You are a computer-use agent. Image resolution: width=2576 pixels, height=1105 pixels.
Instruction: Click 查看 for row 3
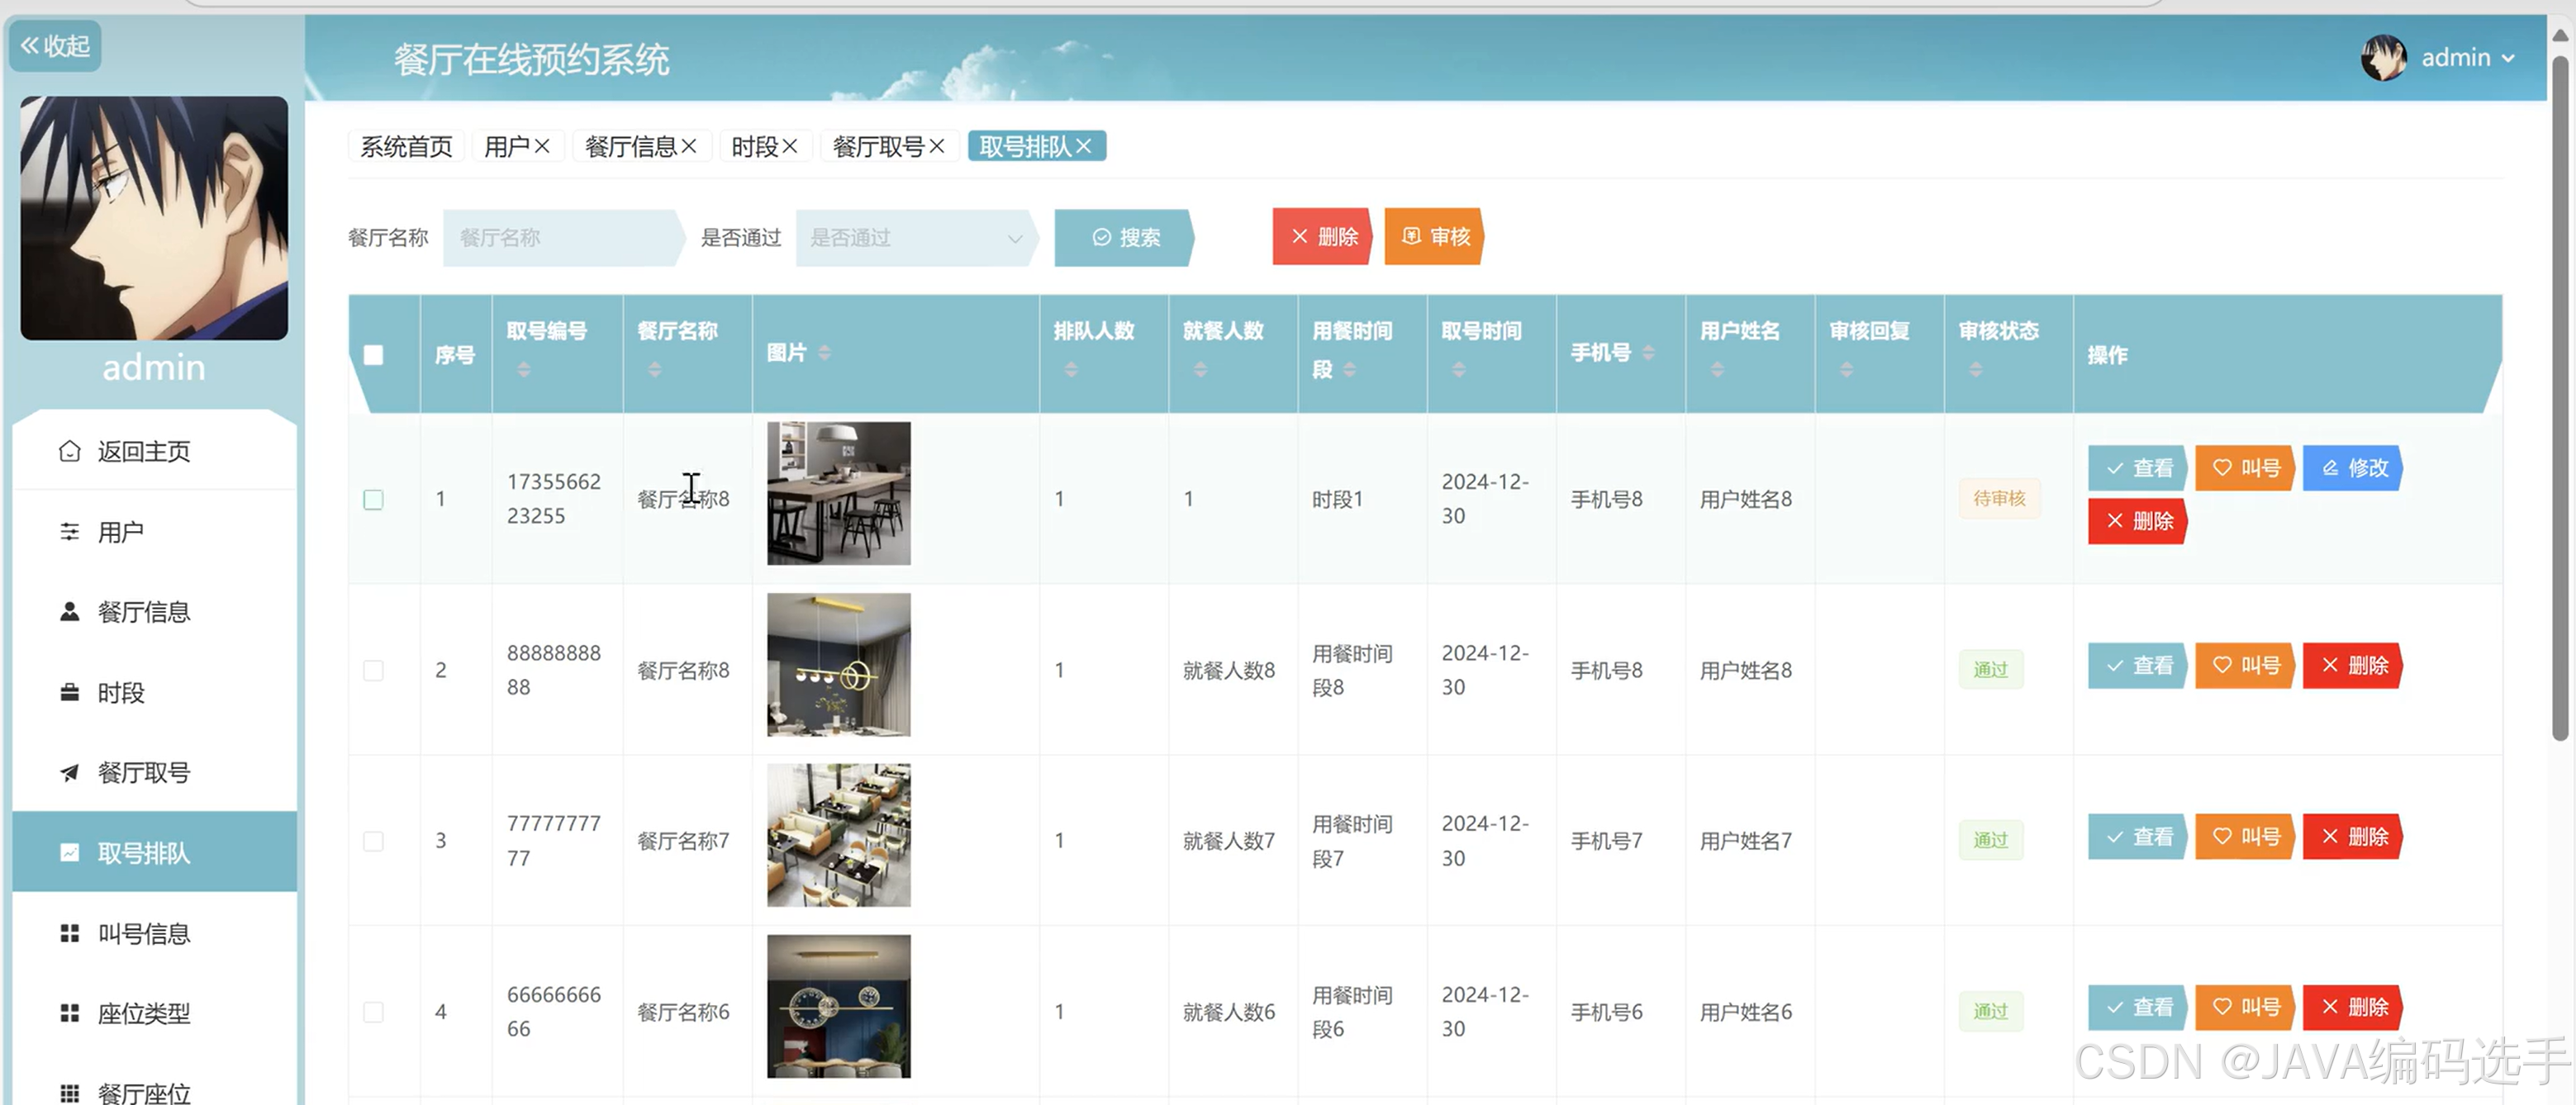tap(2138, 837)
